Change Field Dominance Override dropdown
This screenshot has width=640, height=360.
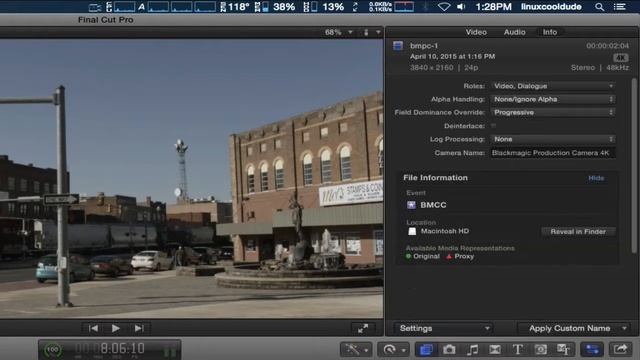click(x=553, y=112)
